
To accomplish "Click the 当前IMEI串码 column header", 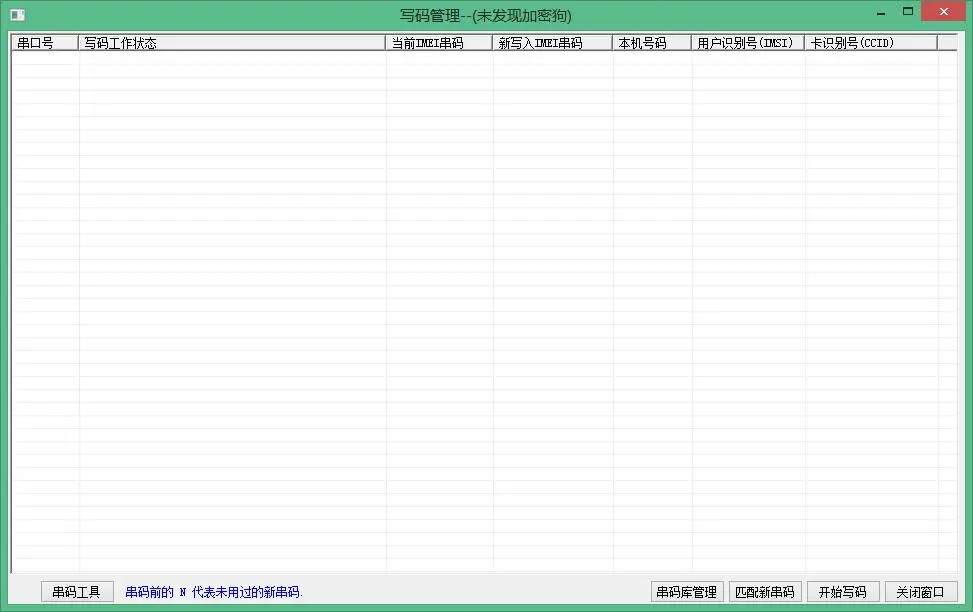I will point(439,43).
